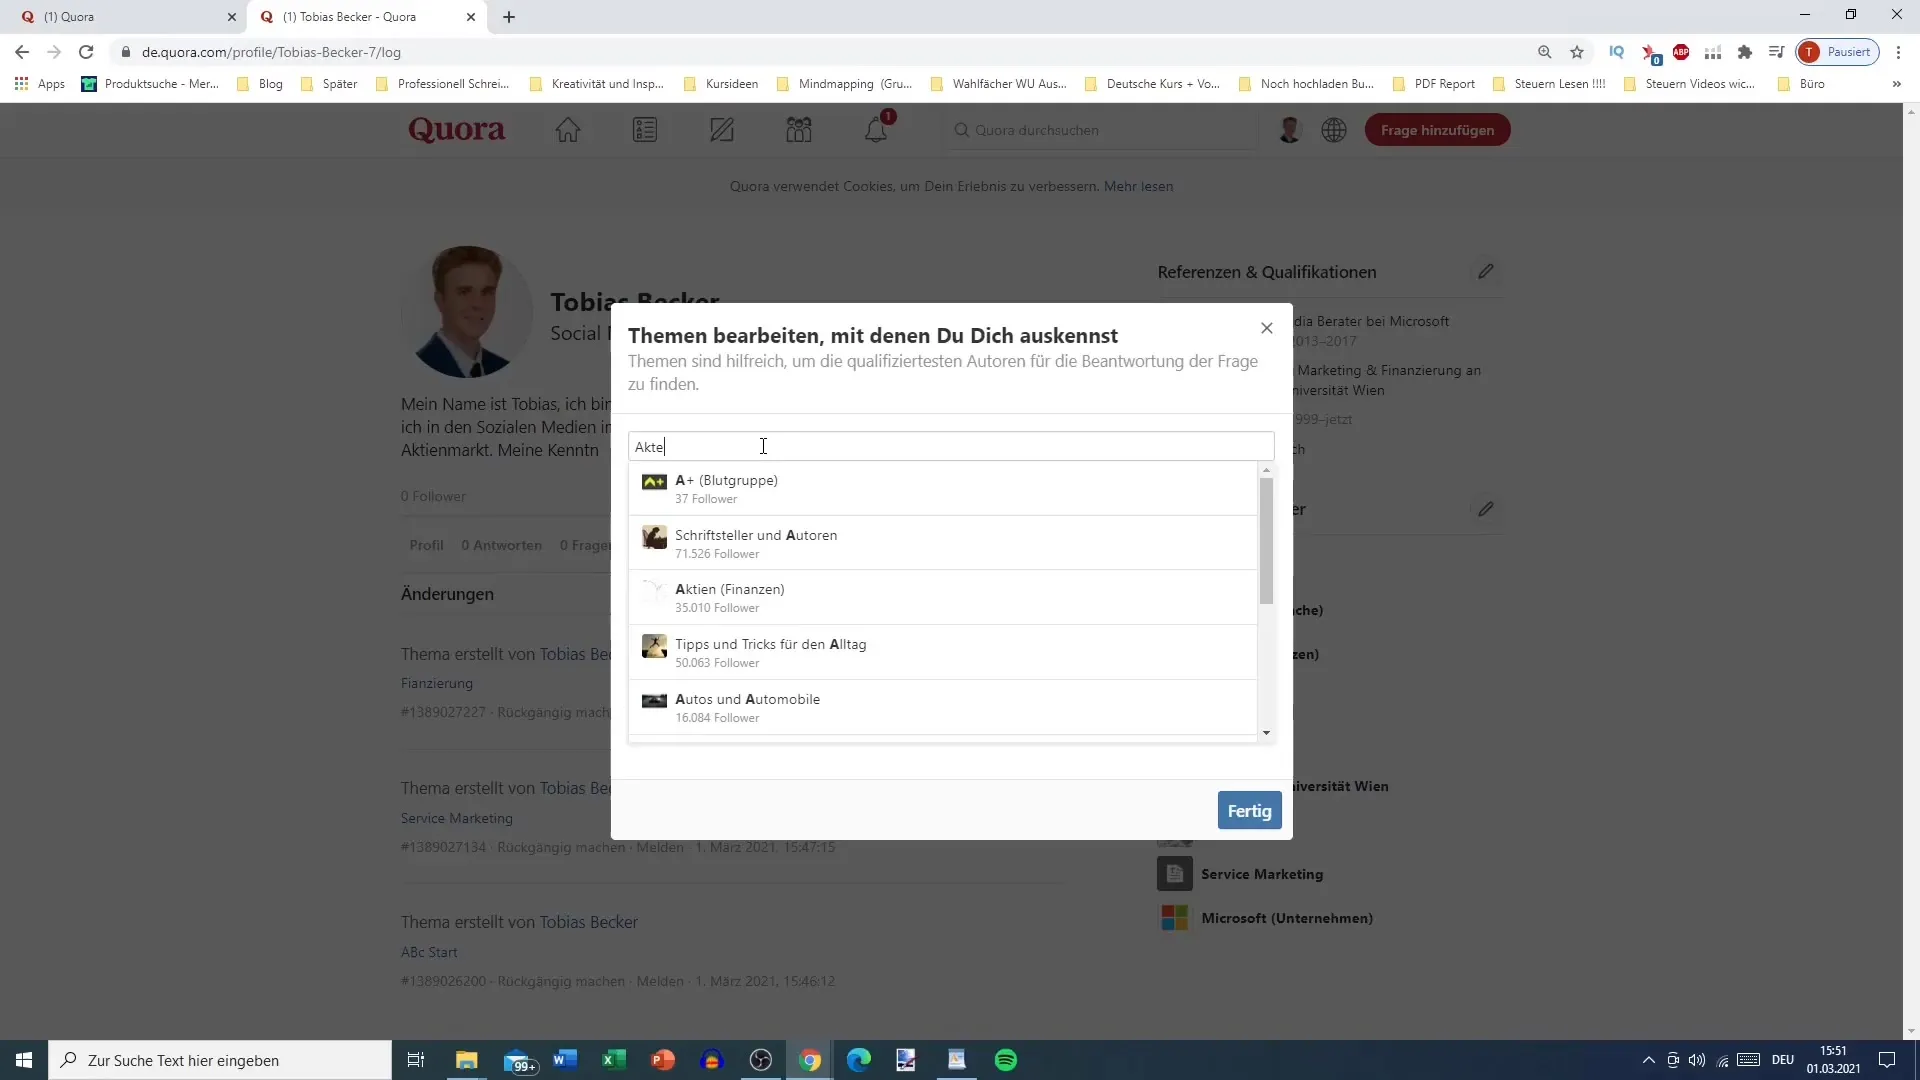
Task: Click the Quora compose/write icon
Action: pyautogui.click(x=721, y=129)
